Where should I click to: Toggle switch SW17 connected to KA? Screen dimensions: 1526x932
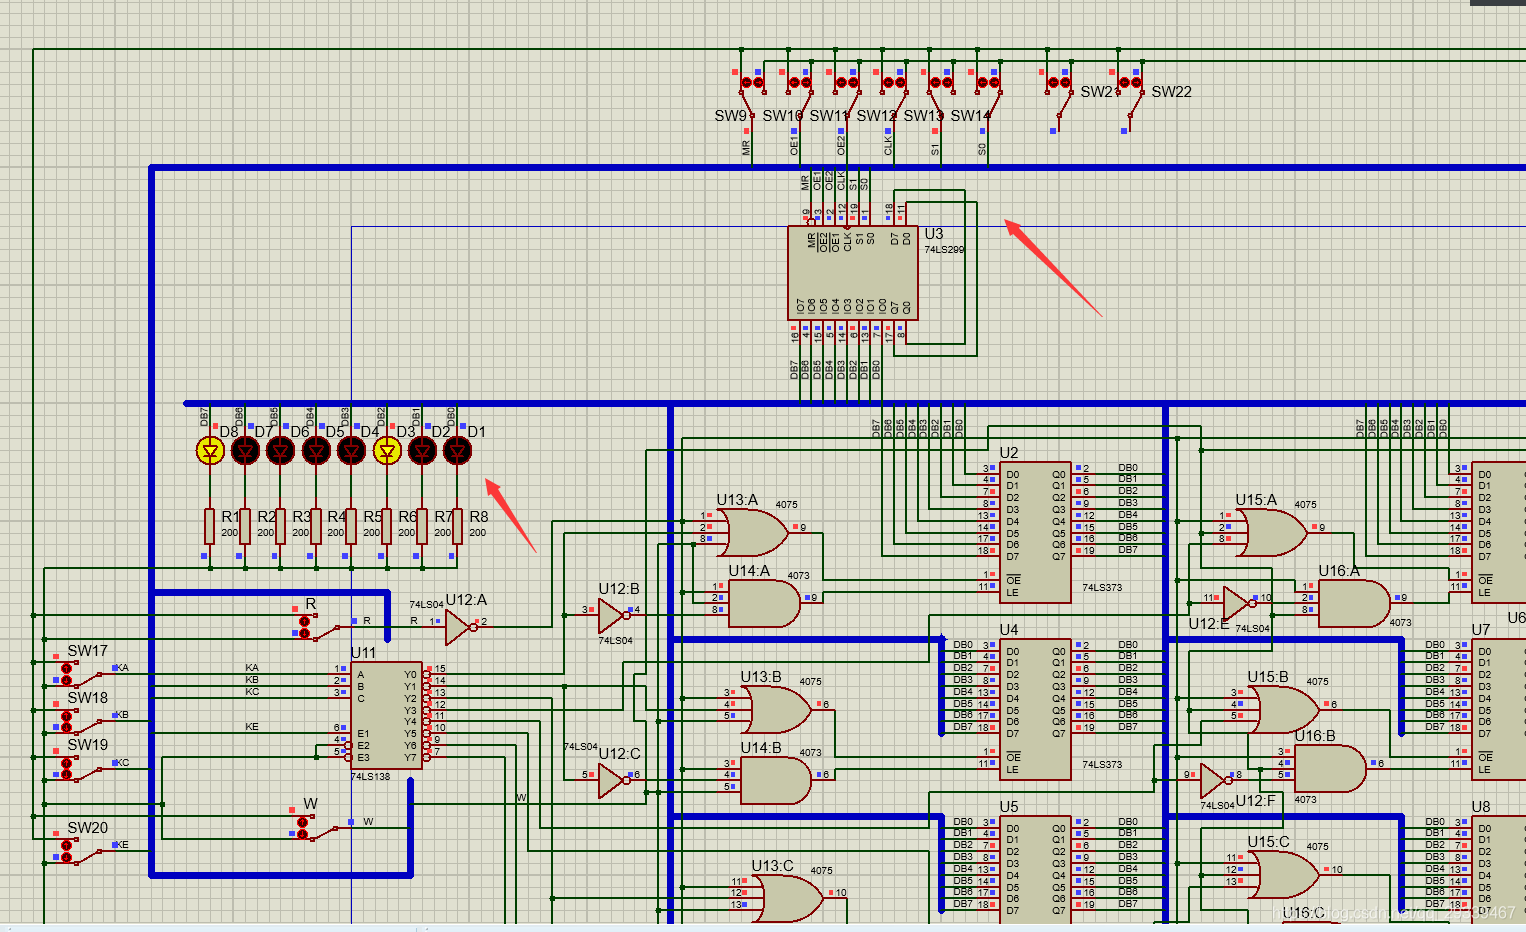click(x=81, y=672)
